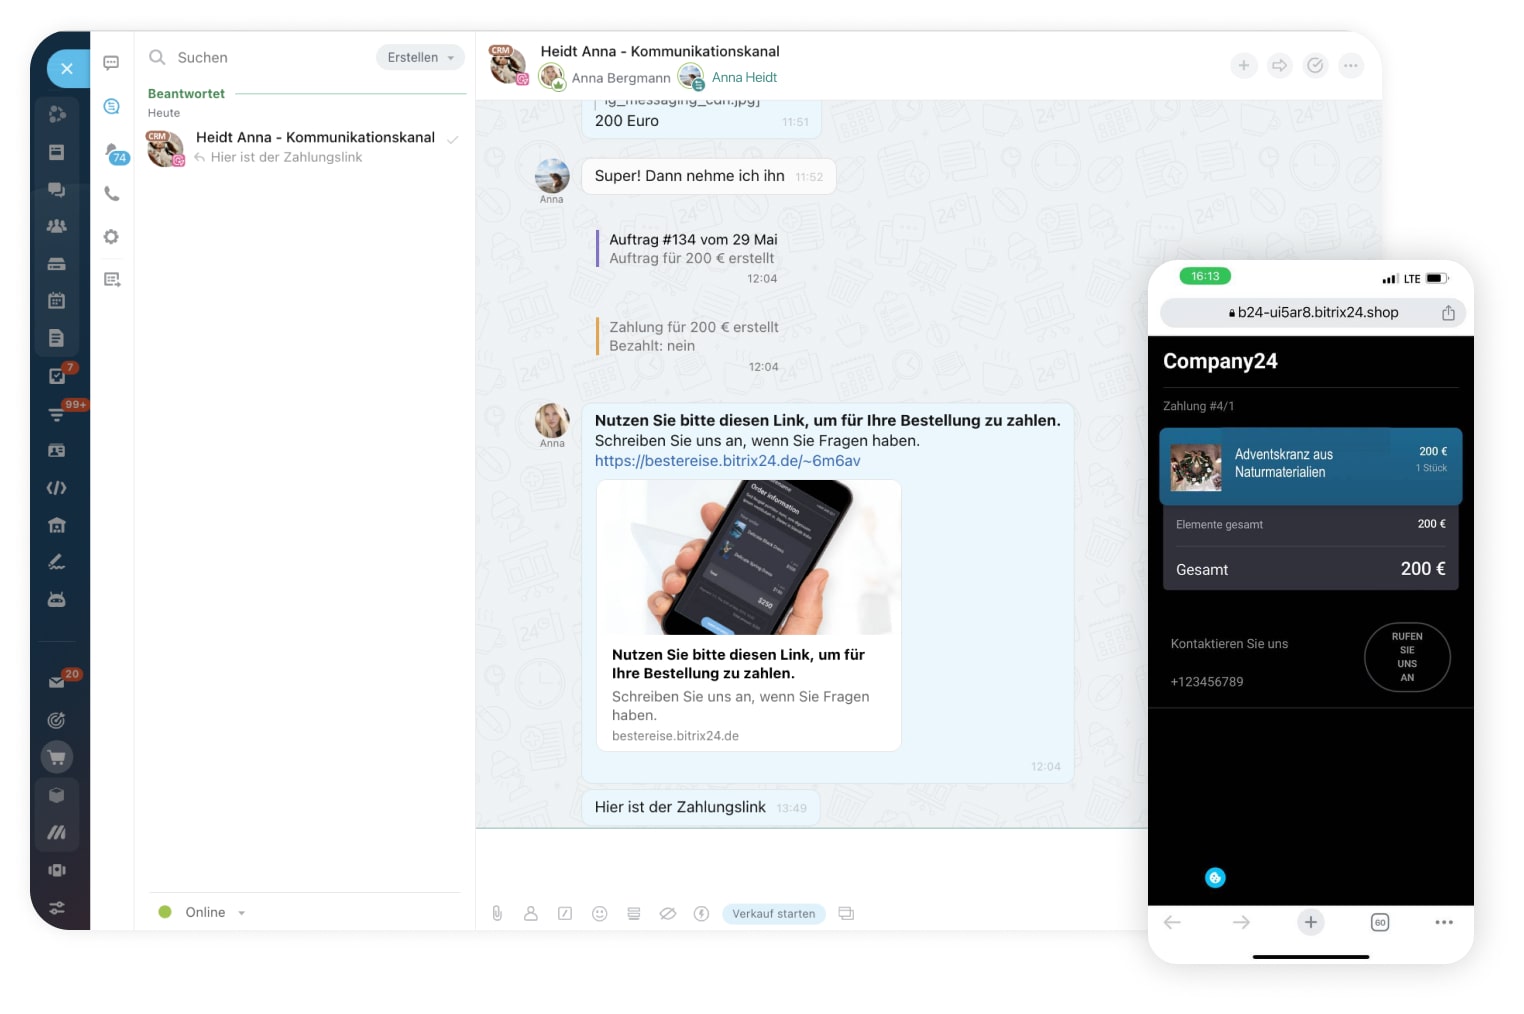1524x1014 pixels.
Task: Open the code brackets icon in the dark sidebar
Action: [57, 488]
